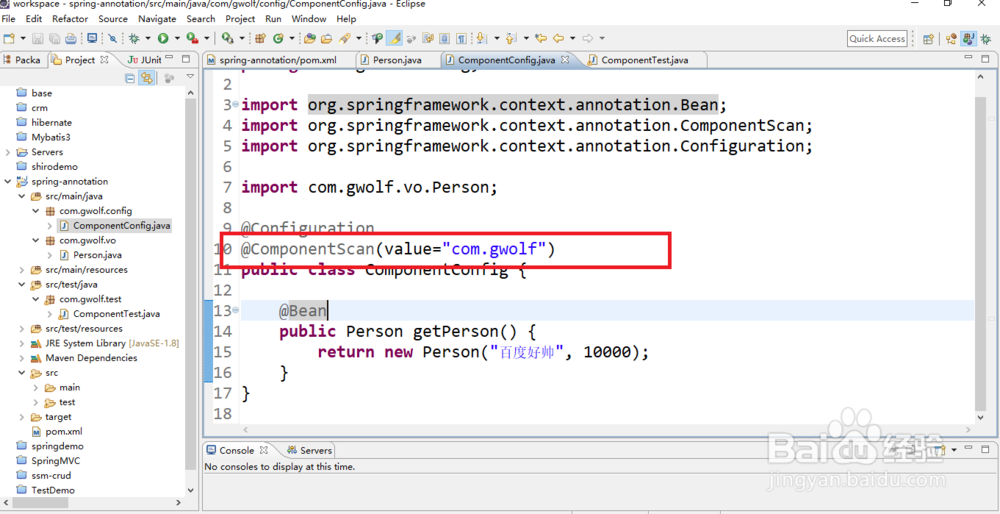
Task: Expand the Servers folder node
Action: coord(8,152)
